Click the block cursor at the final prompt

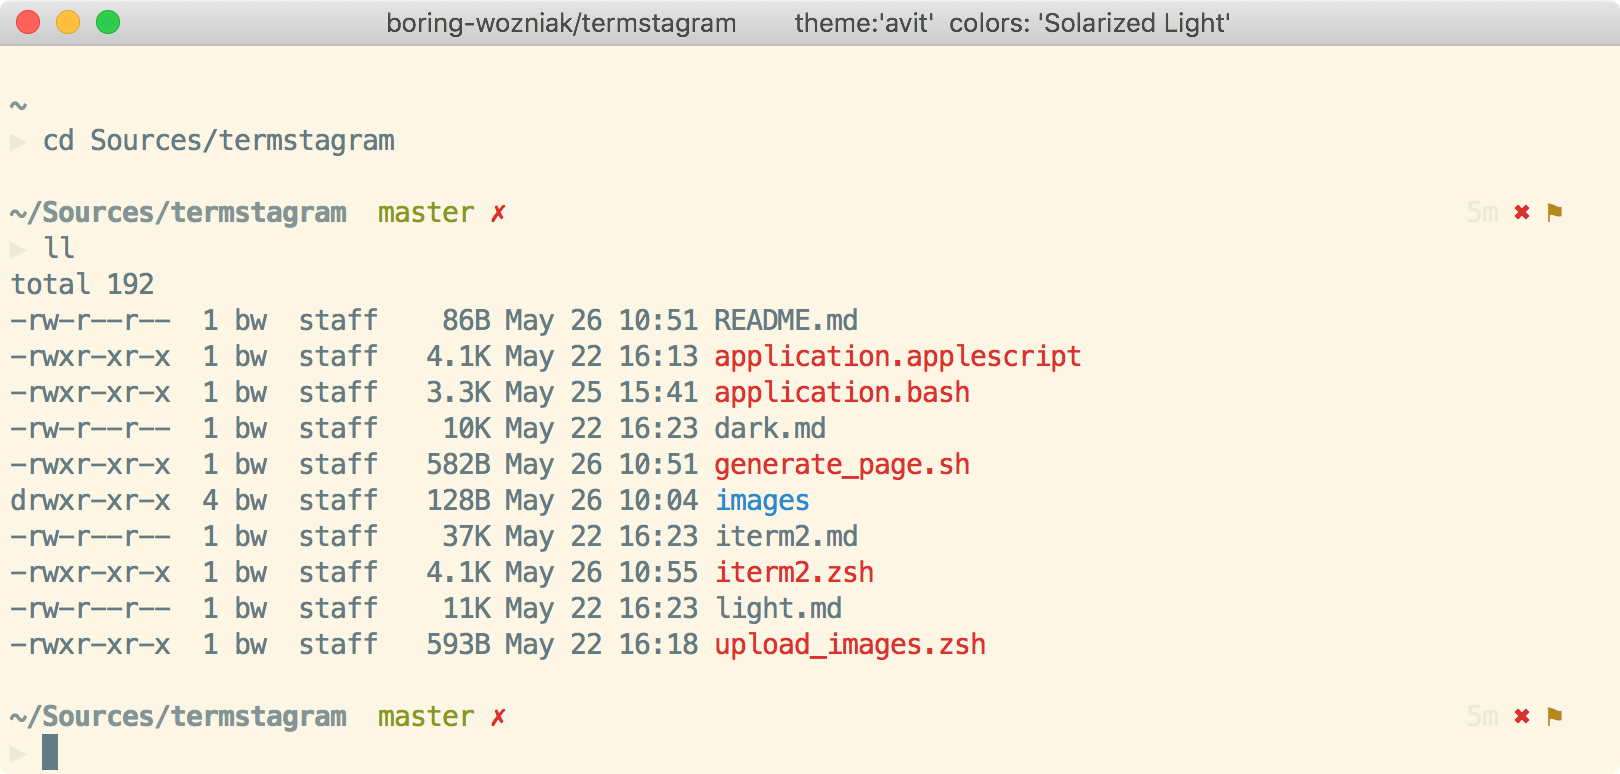50,752
